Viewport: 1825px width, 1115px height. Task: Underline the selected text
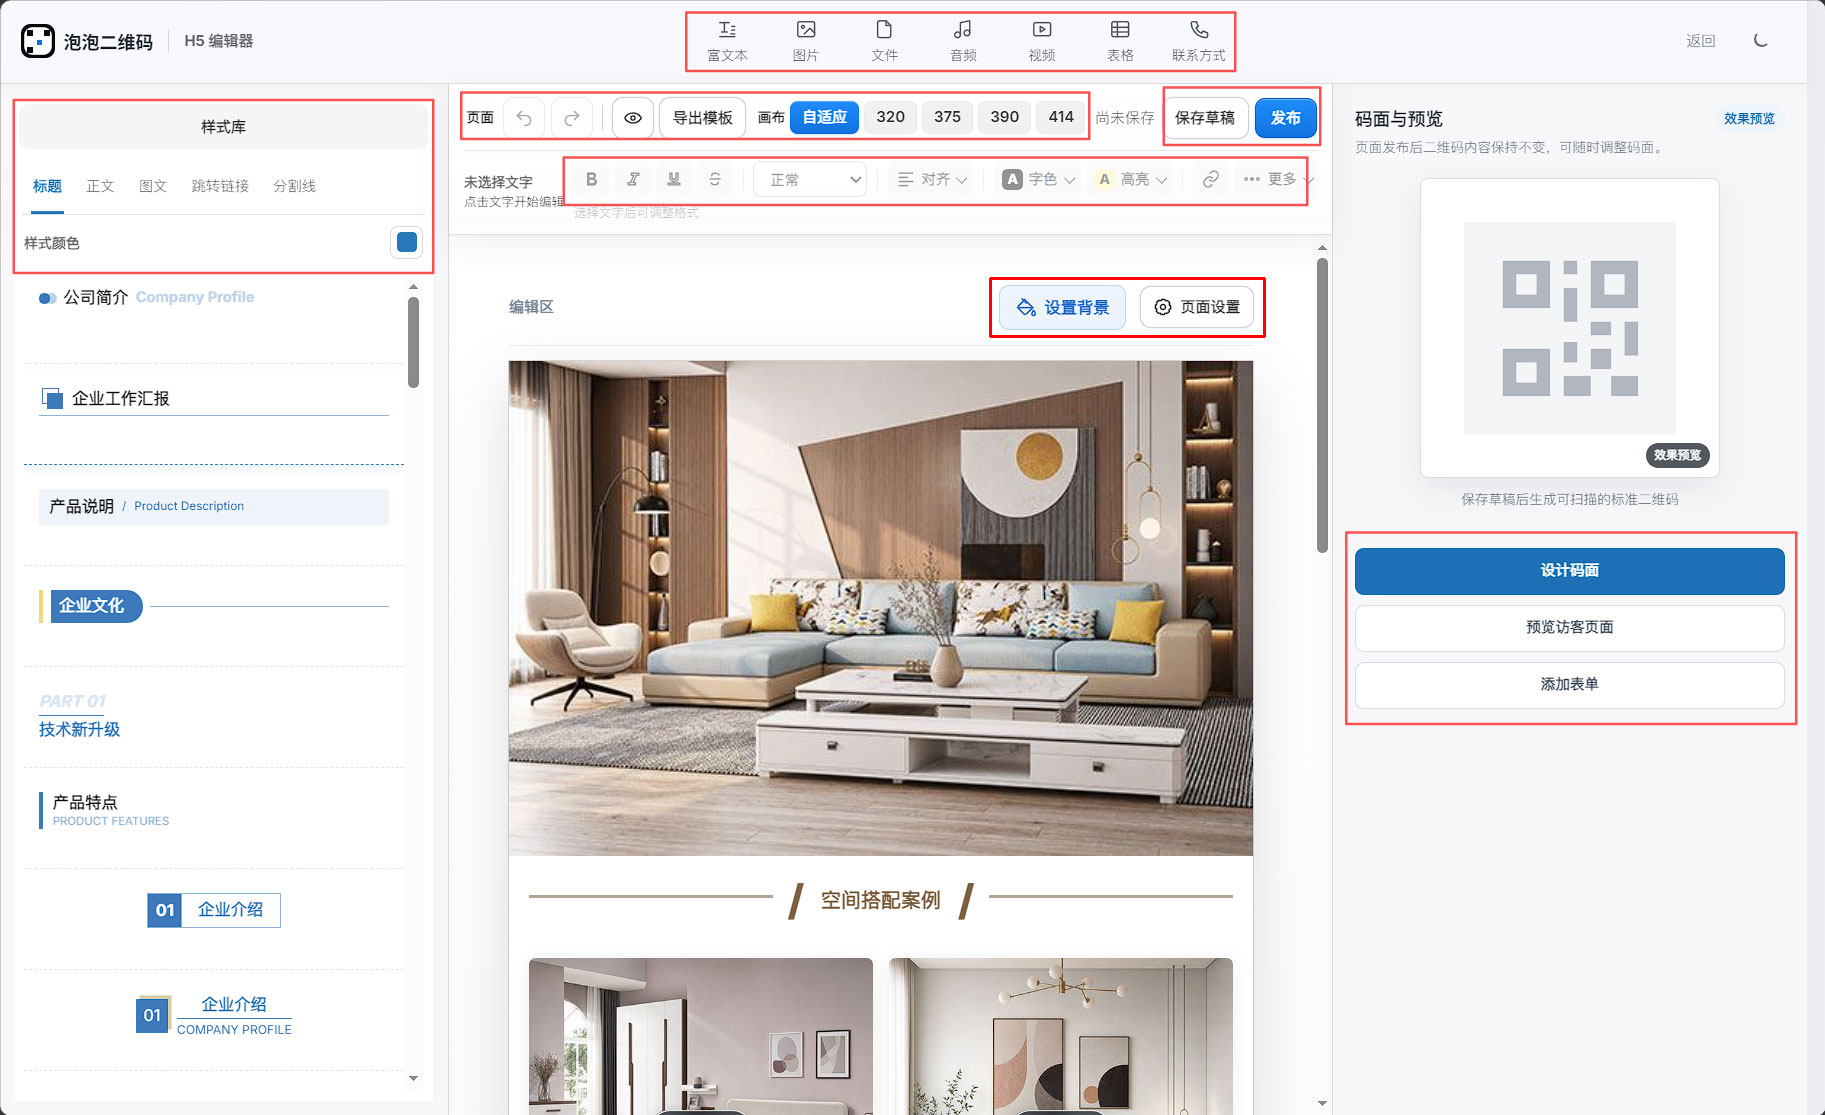pos(674,179)
